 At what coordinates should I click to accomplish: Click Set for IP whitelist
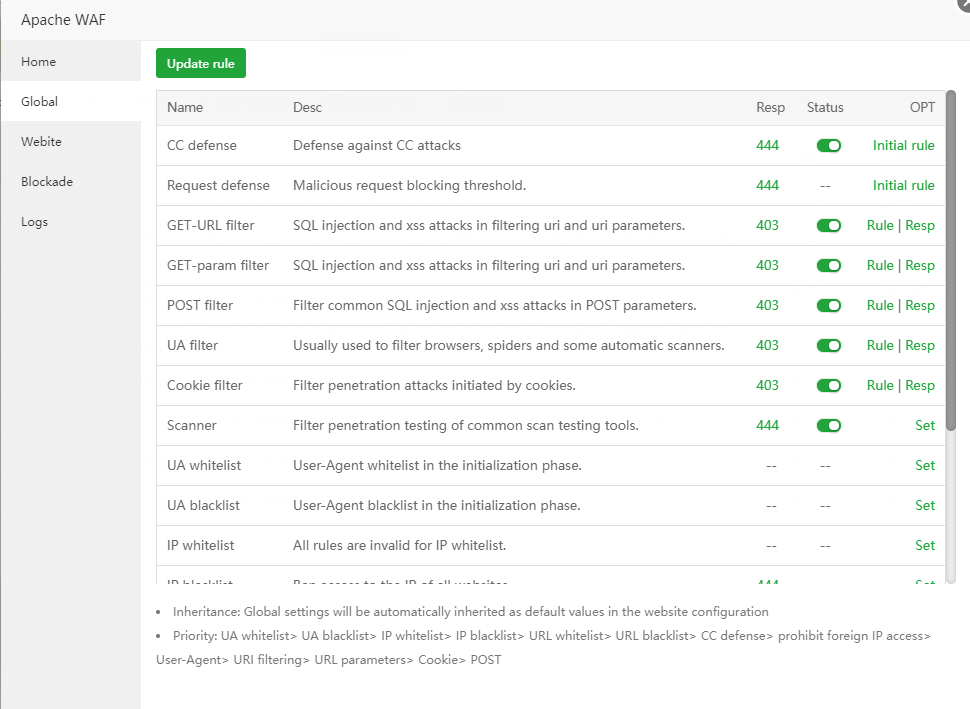(x=925, y=546)
